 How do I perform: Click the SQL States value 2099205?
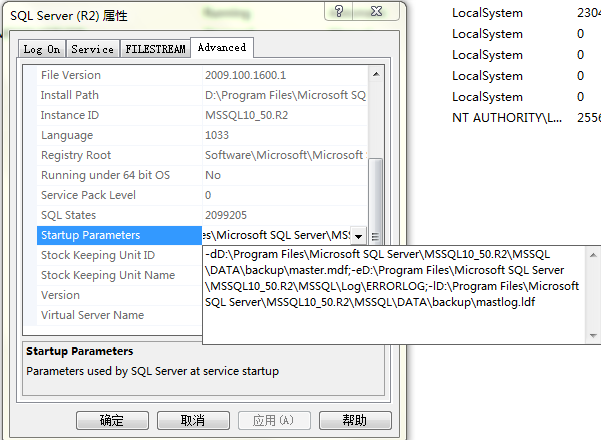[x=226, y=215]
